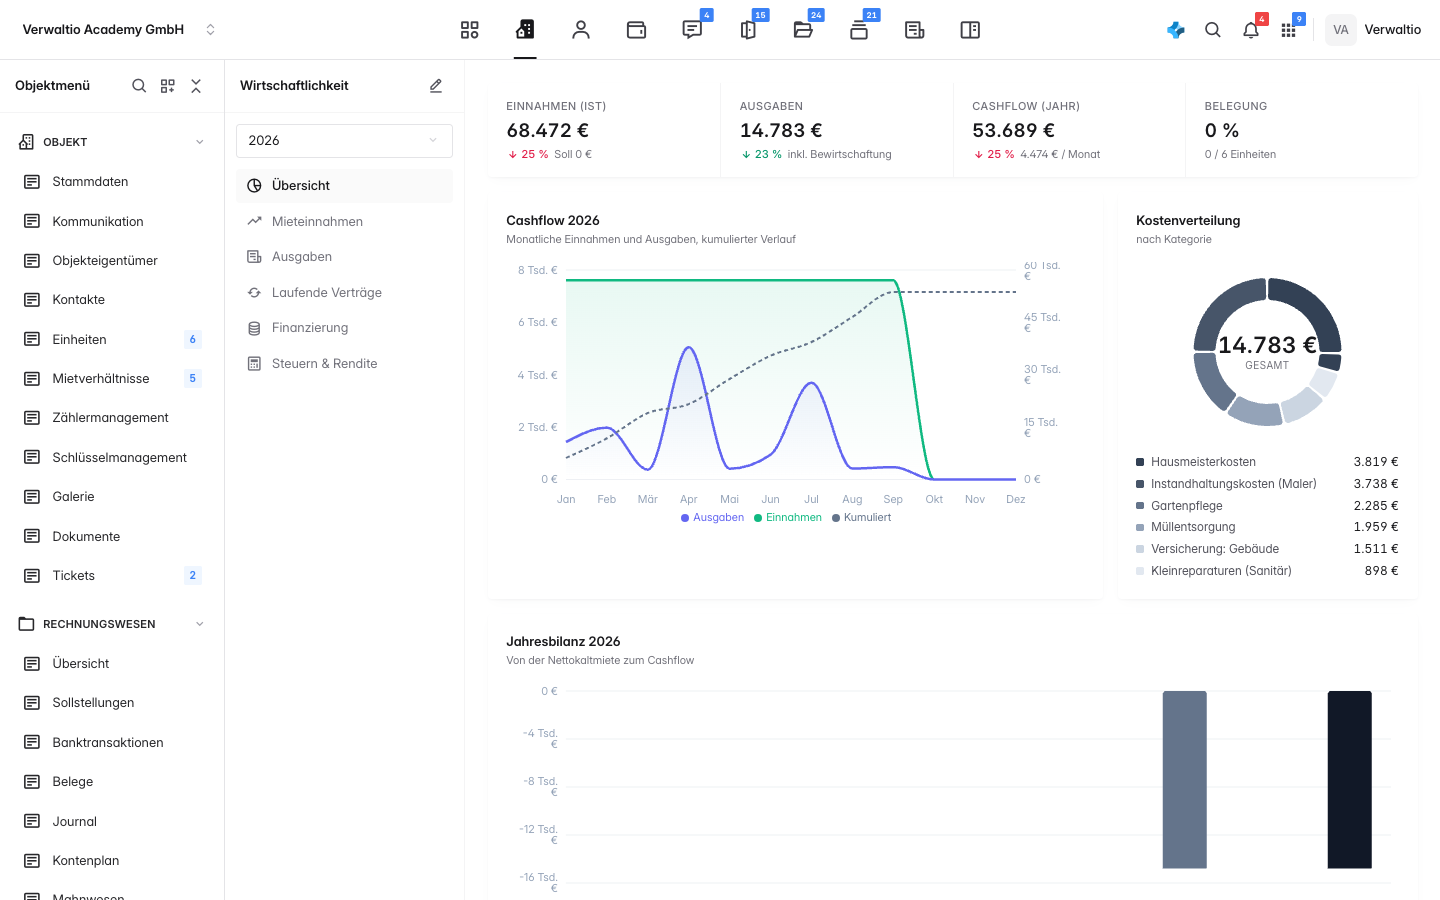This screenshot has width=1440, height=900.
Task: Toggle Ausgaben series in chart legend
Action: (x=712, y=518)
